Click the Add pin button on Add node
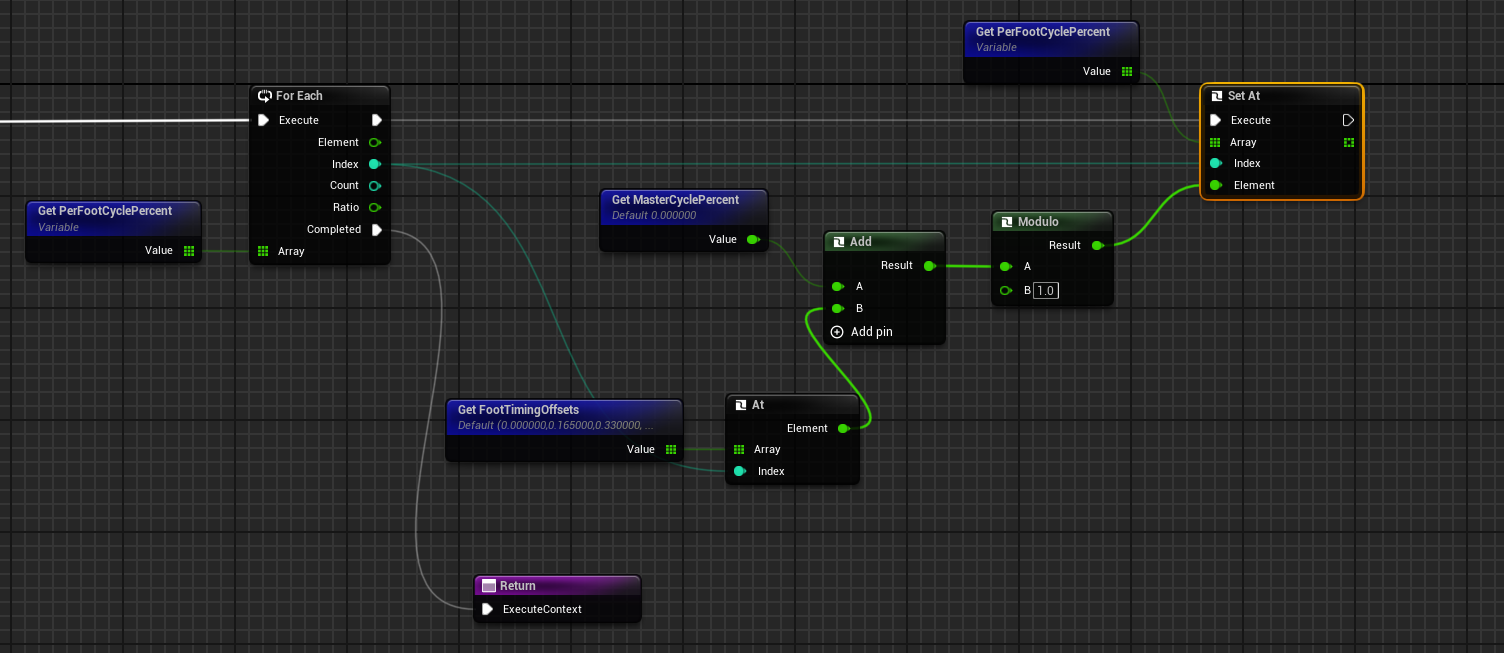Screen dimensions: 1504x653 coord(862,332)
